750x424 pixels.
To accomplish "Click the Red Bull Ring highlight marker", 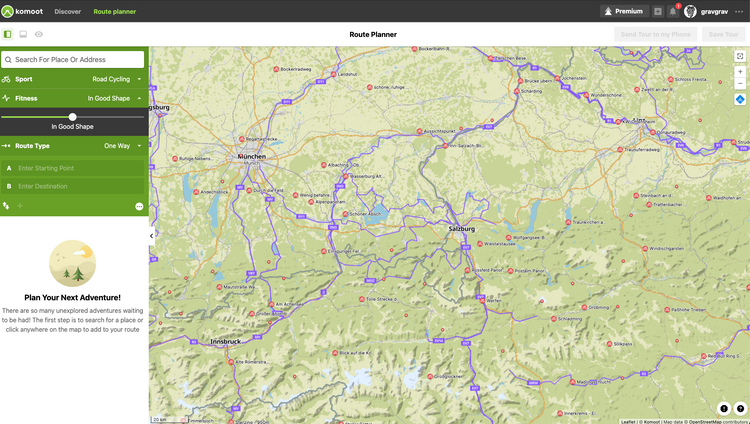I will (x=704, y=356).
